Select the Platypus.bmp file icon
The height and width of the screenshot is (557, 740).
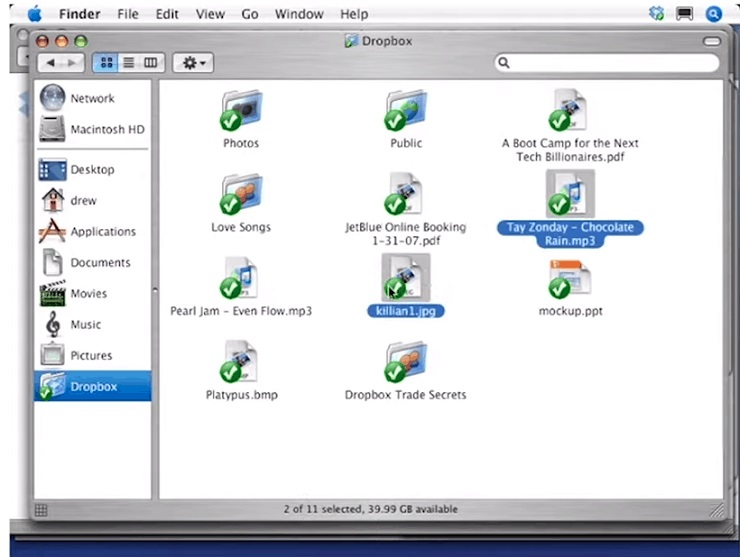[241, 362]
